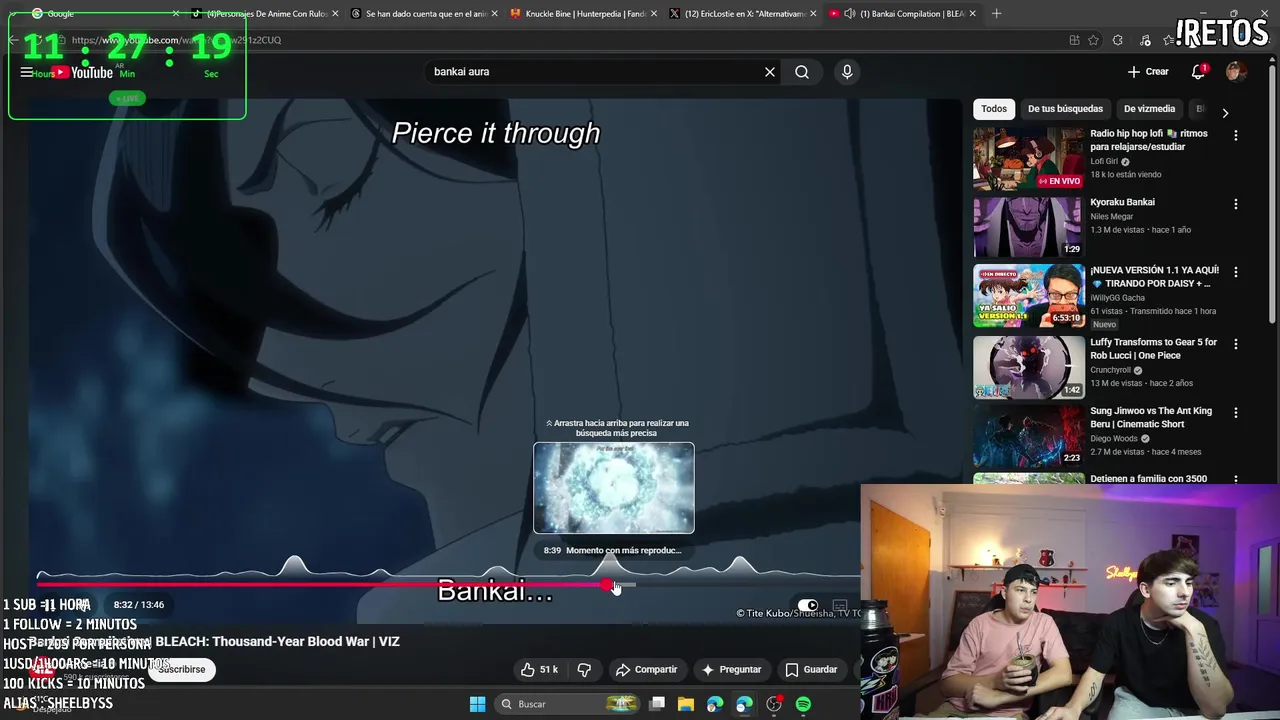1280x720 pixels.
Task: Open OBS Studio from the taskbar
Action: click(773, 704)
